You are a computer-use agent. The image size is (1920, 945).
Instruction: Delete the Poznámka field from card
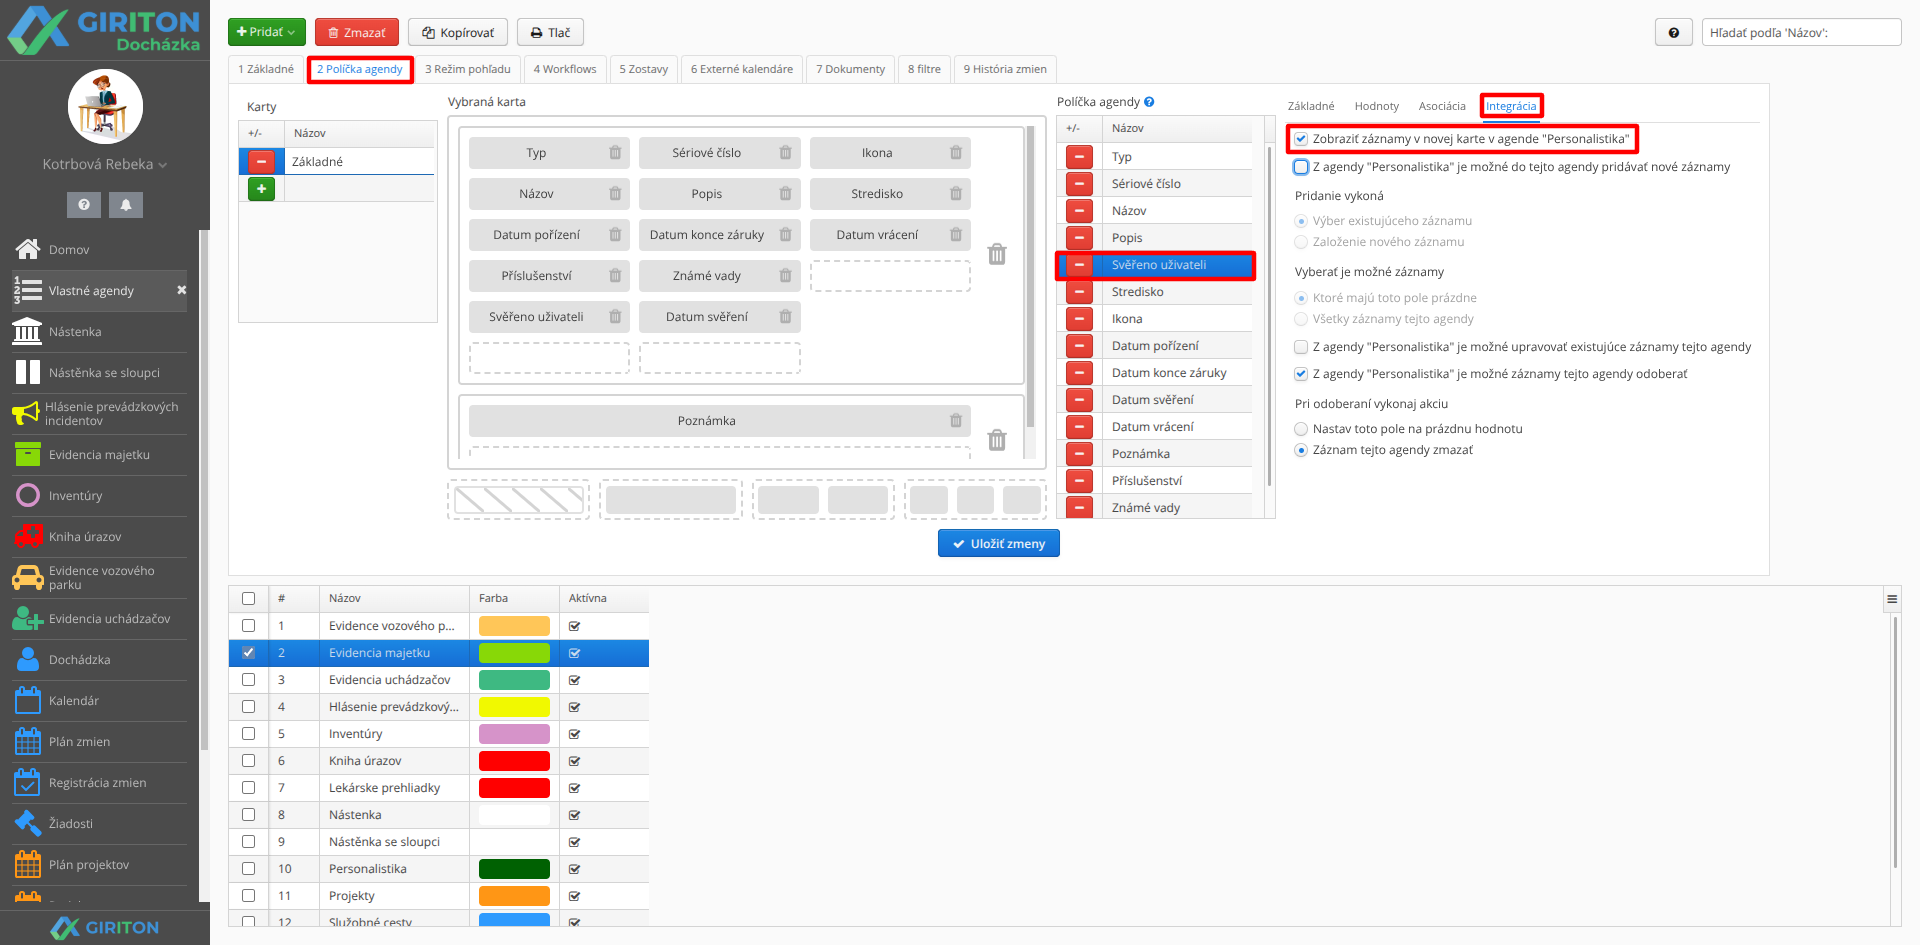pyautogui.click(x=956, y=420)
